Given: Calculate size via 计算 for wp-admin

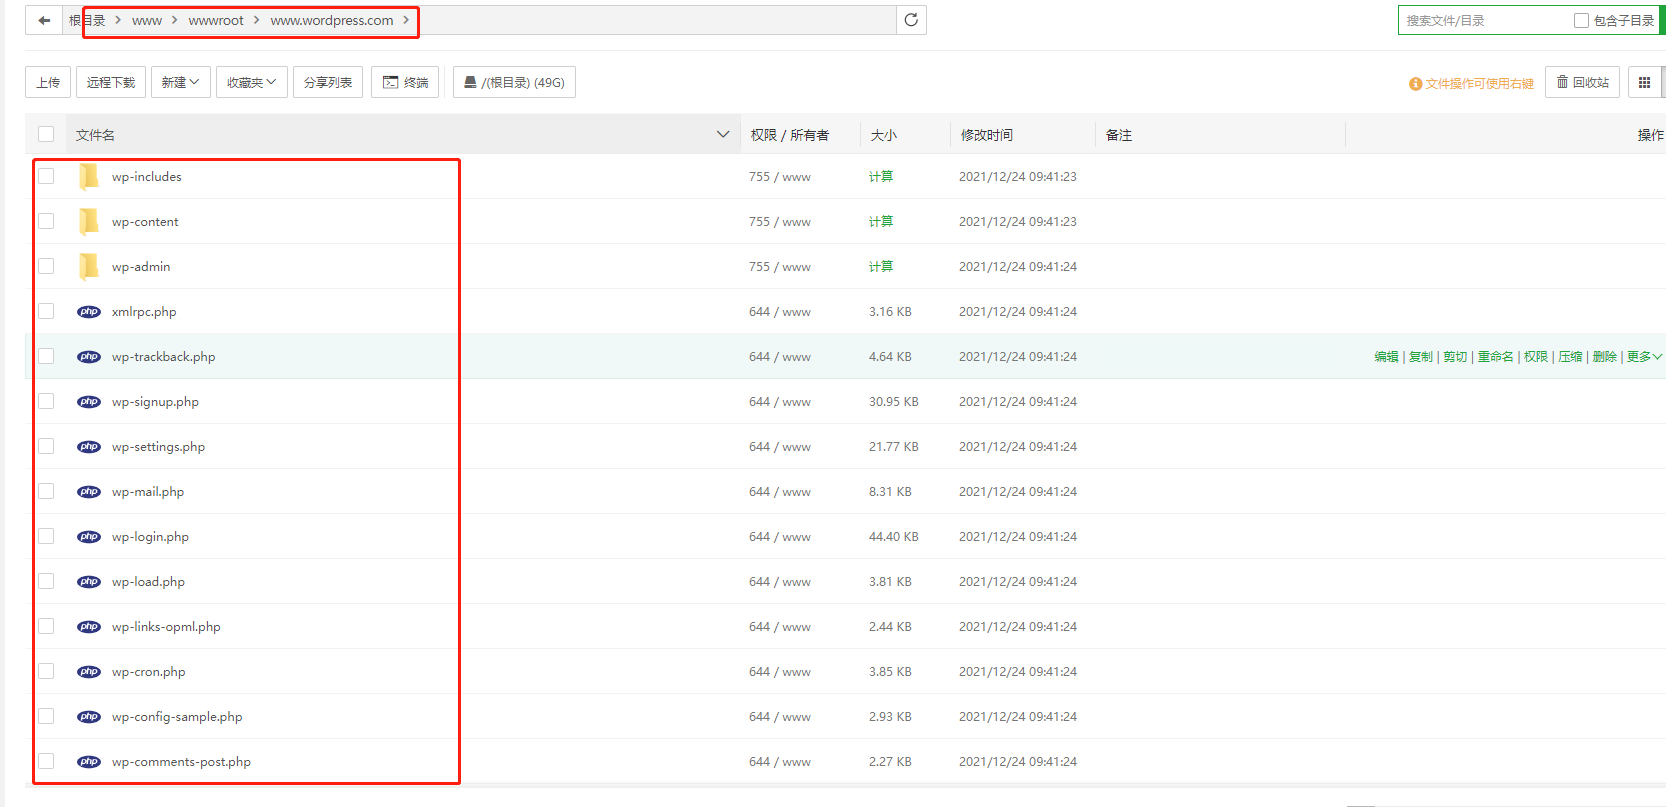Looking at the screenshot, I should [x=881, y=266].
